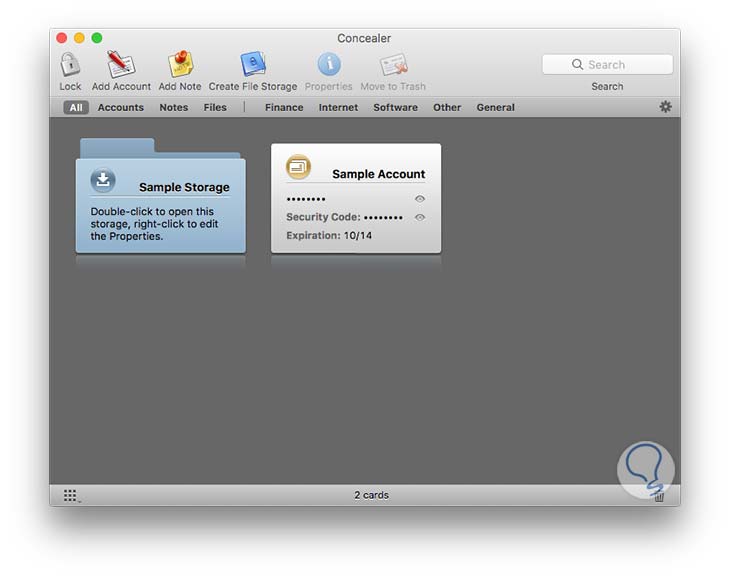Switch to the Notes filter
The height and width of the screenshot is (577, 730).
pyautogui.click(x=174, y=108)
